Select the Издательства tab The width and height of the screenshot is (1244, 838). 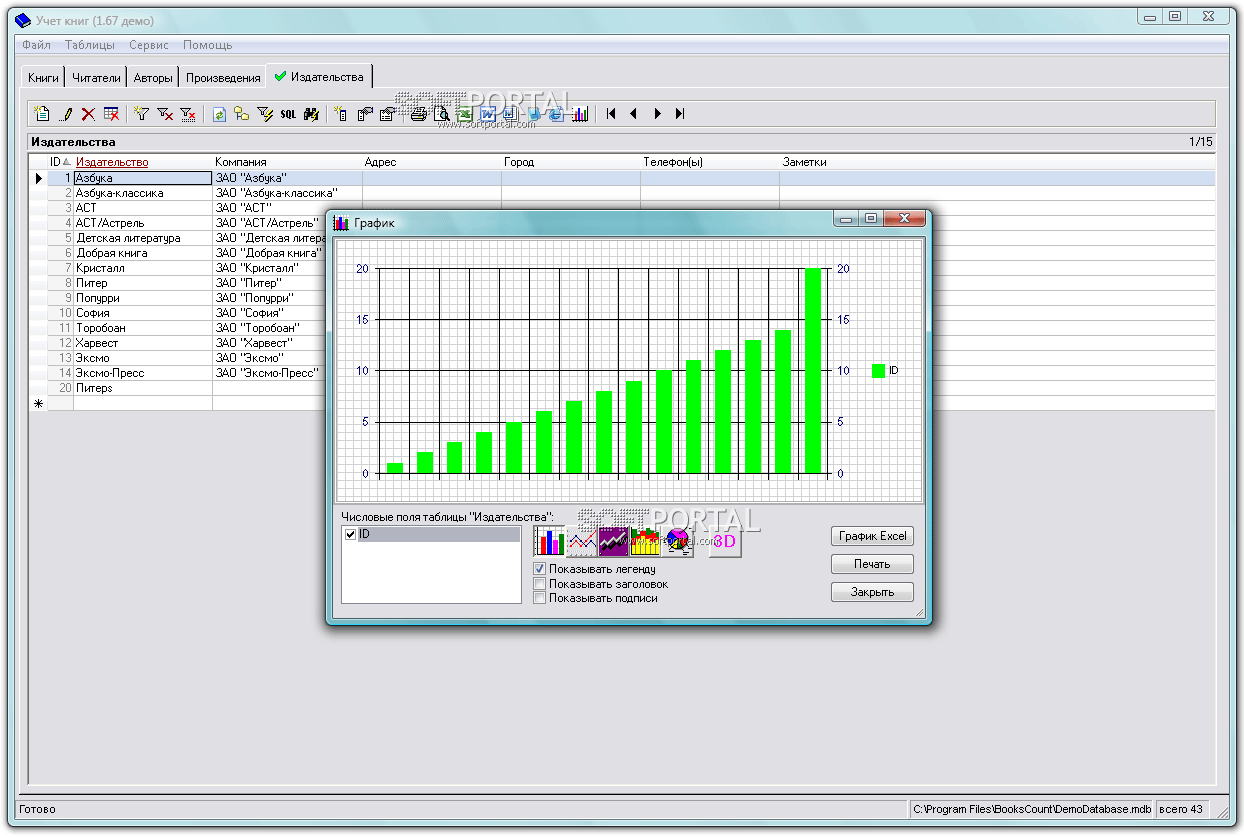click(x=319, y=76)
